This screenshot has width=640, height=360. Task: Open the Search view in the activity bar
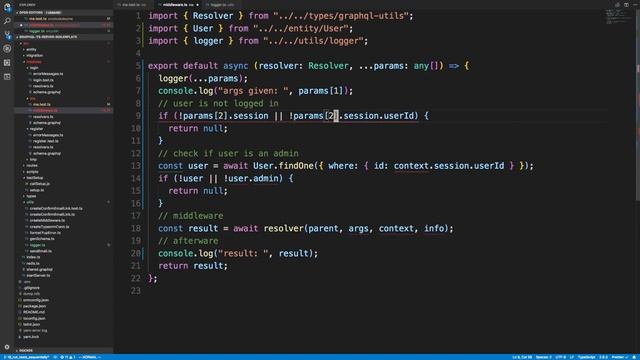[7, 21]
